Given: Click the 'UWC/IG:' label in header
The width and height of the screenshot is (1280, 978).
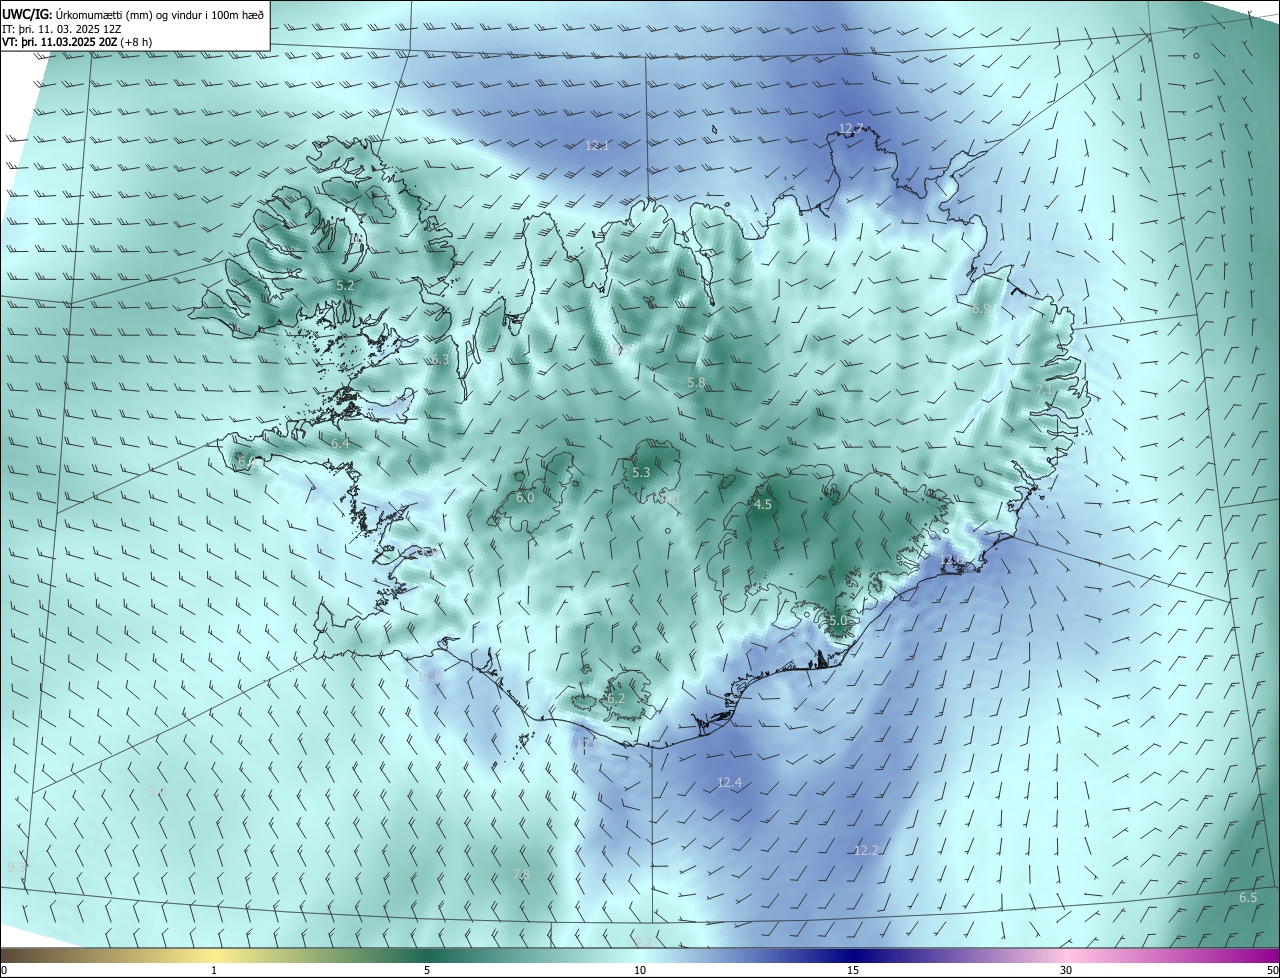Looking at the screenshot, I should tap(27, 15).
